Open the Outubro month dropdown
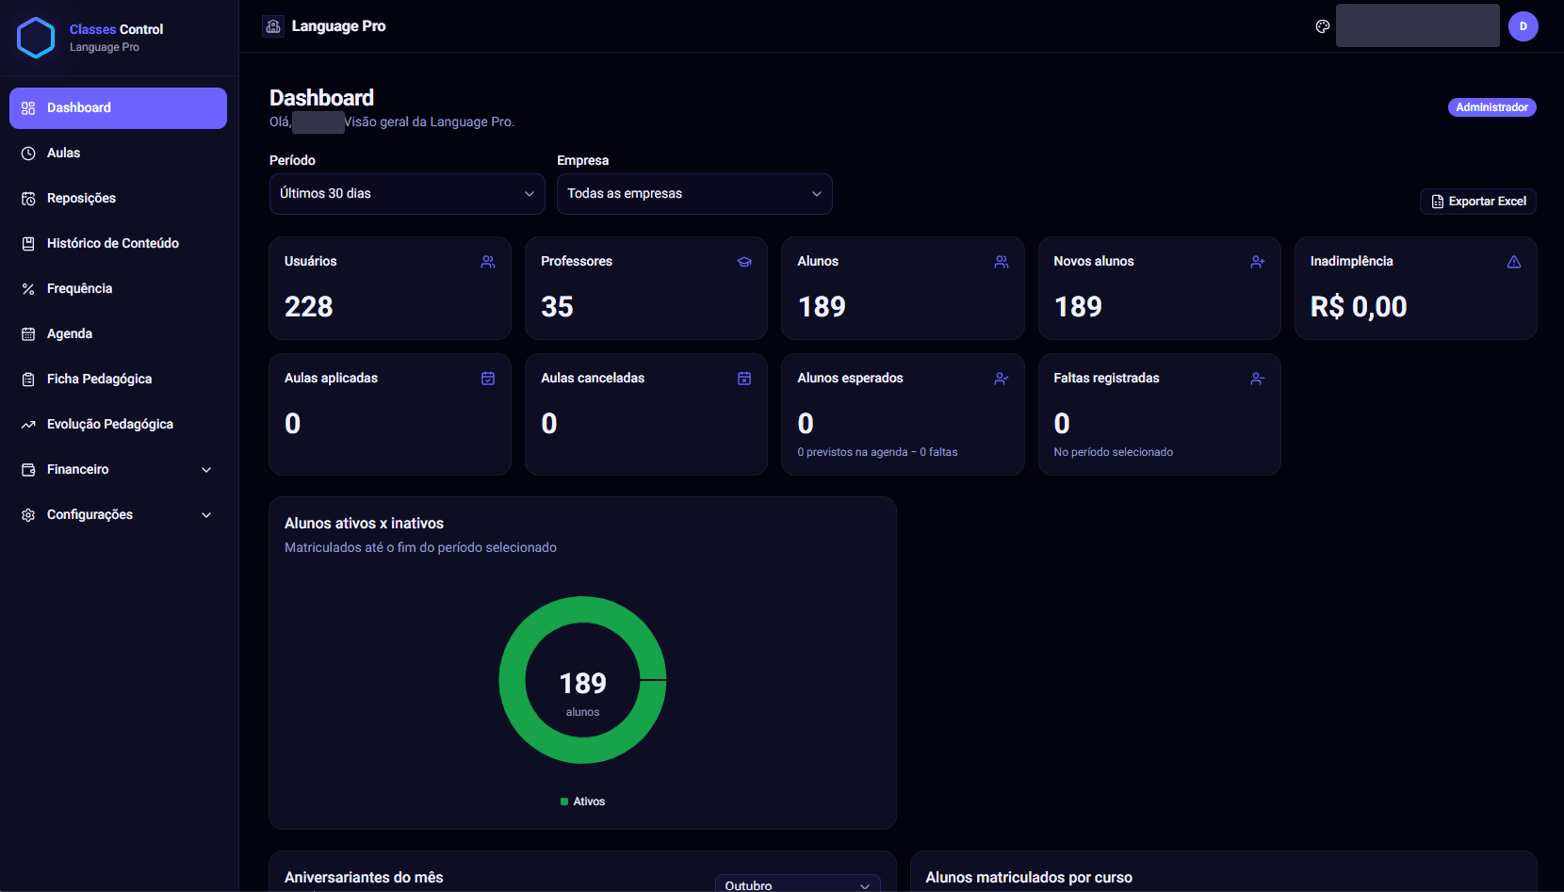 coord(797,884)
